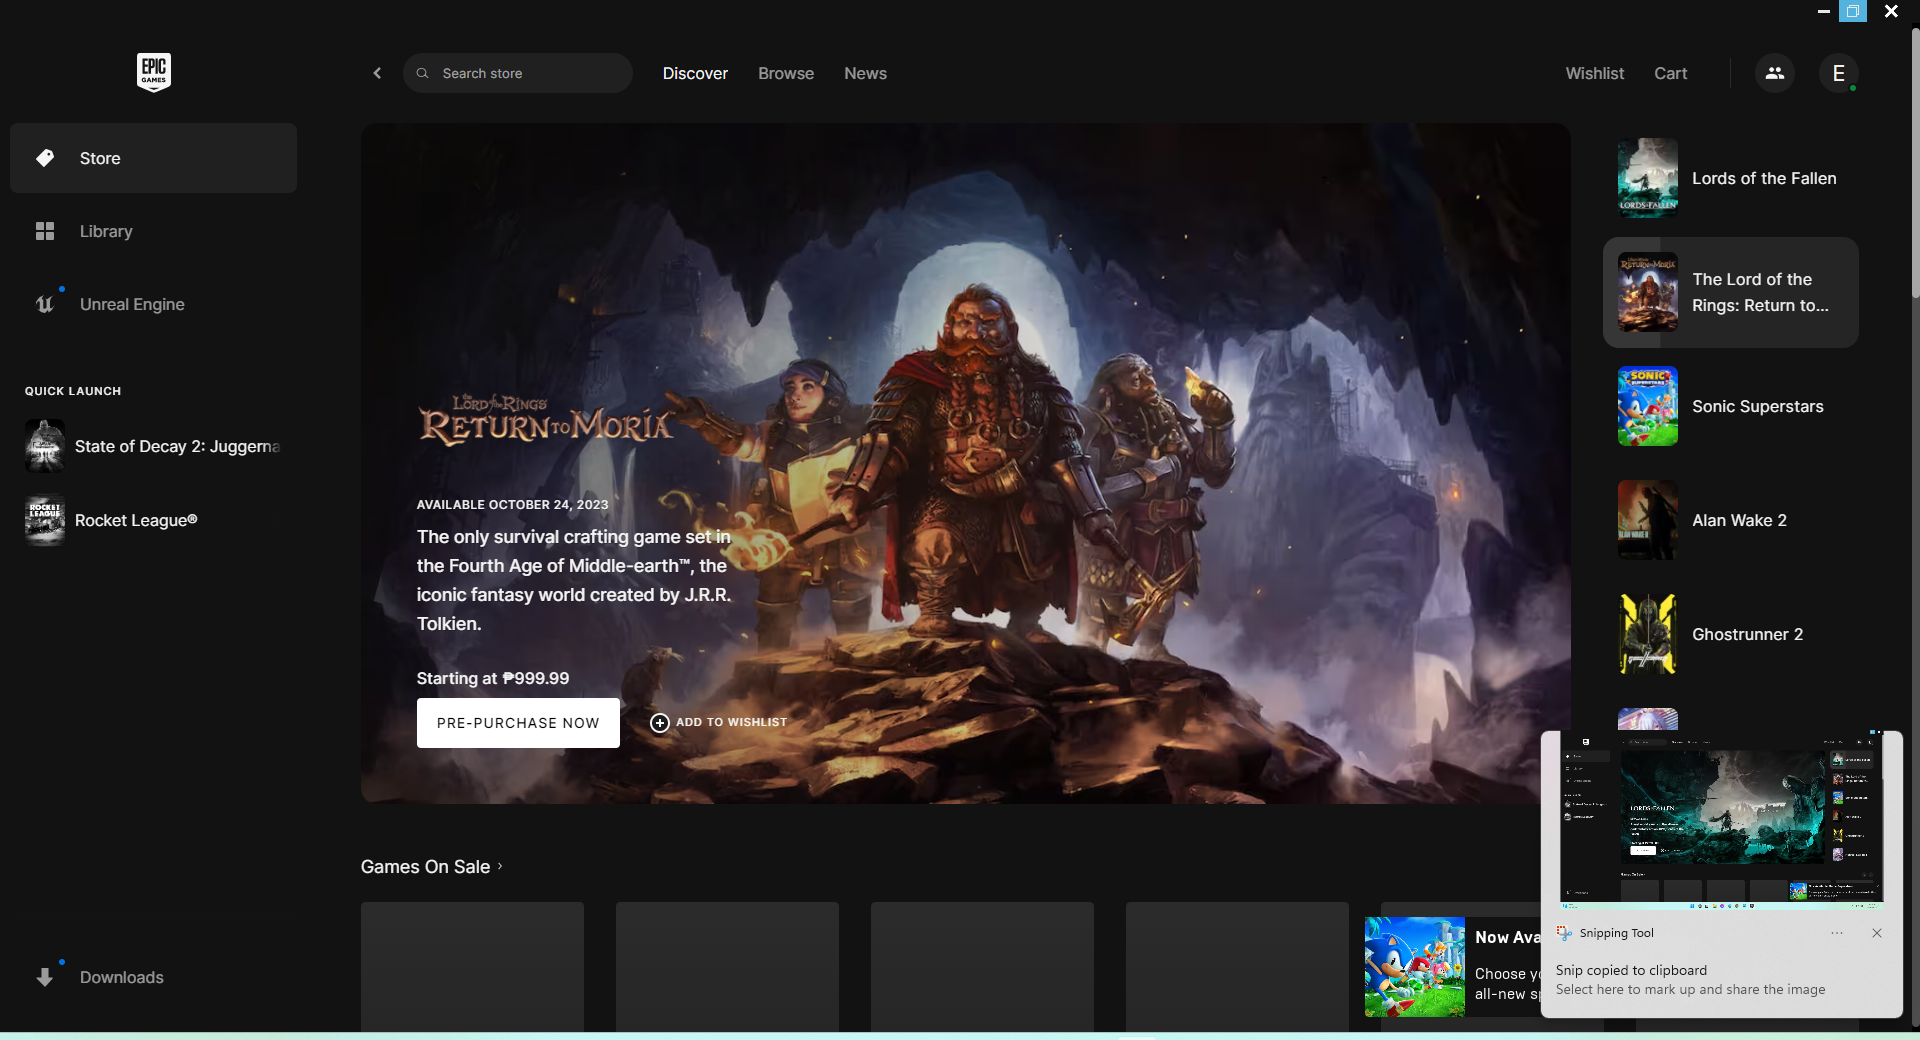Select Alan Wake 2 in carousel list

point(1730,520)
